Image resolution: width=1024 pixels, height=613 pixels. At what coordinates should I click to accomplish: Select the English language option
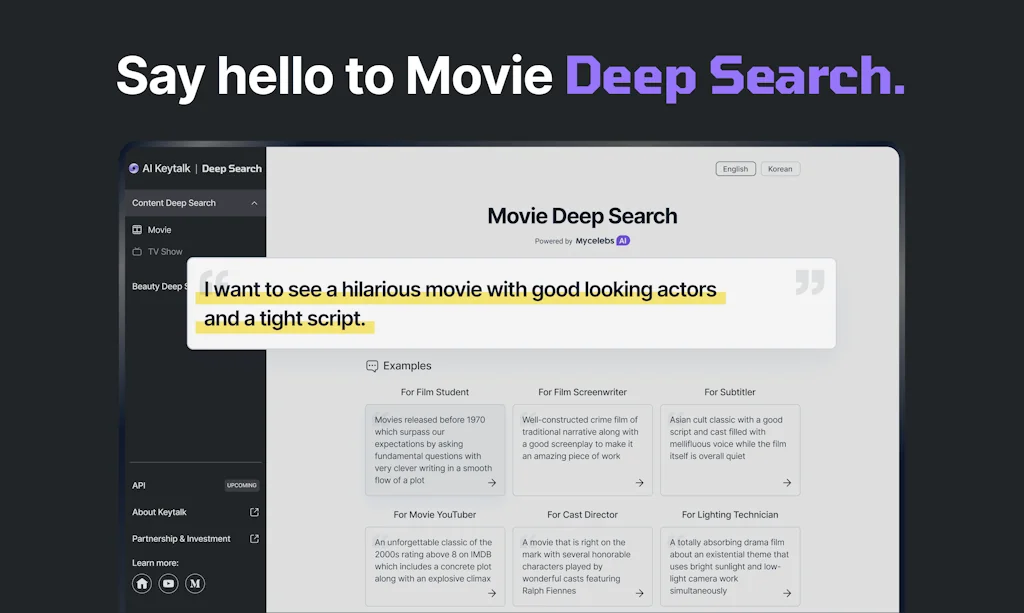[x=735, y=168]
